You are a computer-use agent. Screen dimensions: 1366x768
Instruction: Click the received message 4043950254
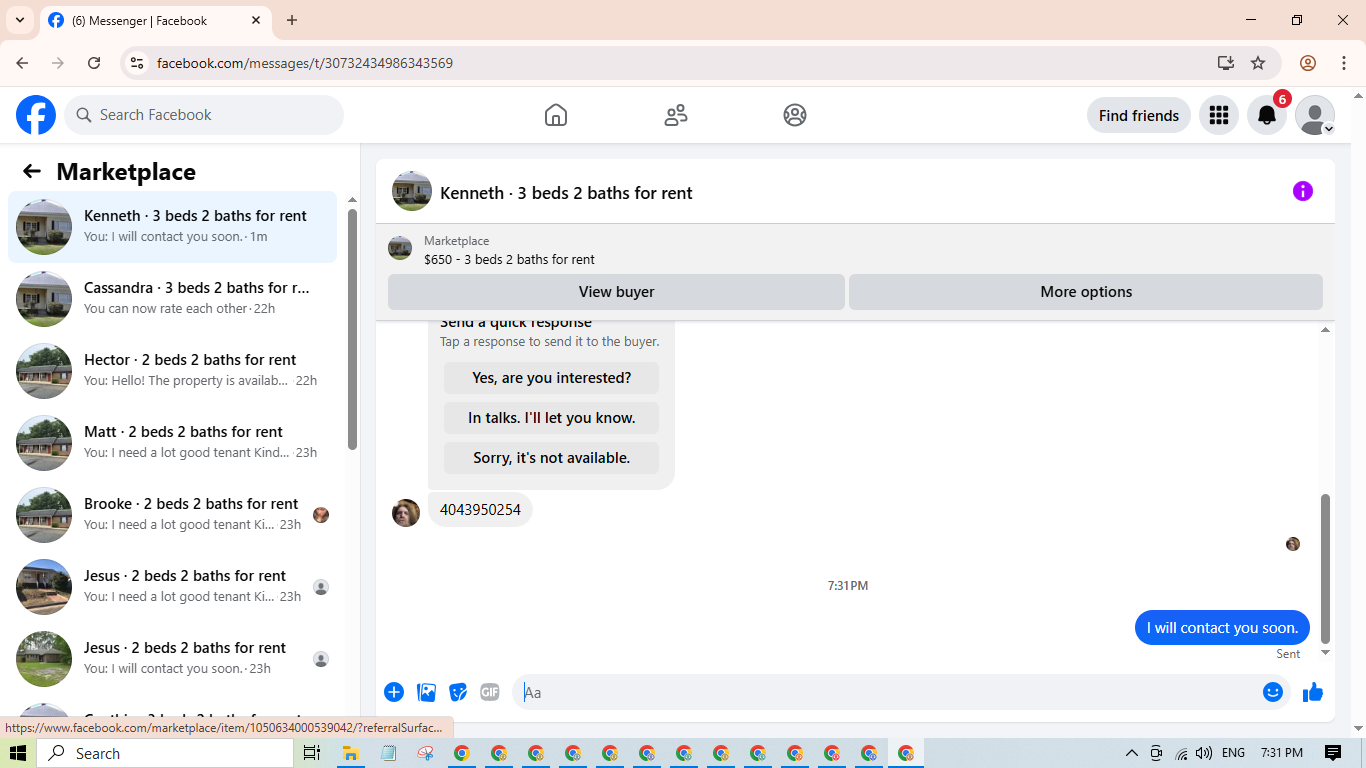pos(480,510)
